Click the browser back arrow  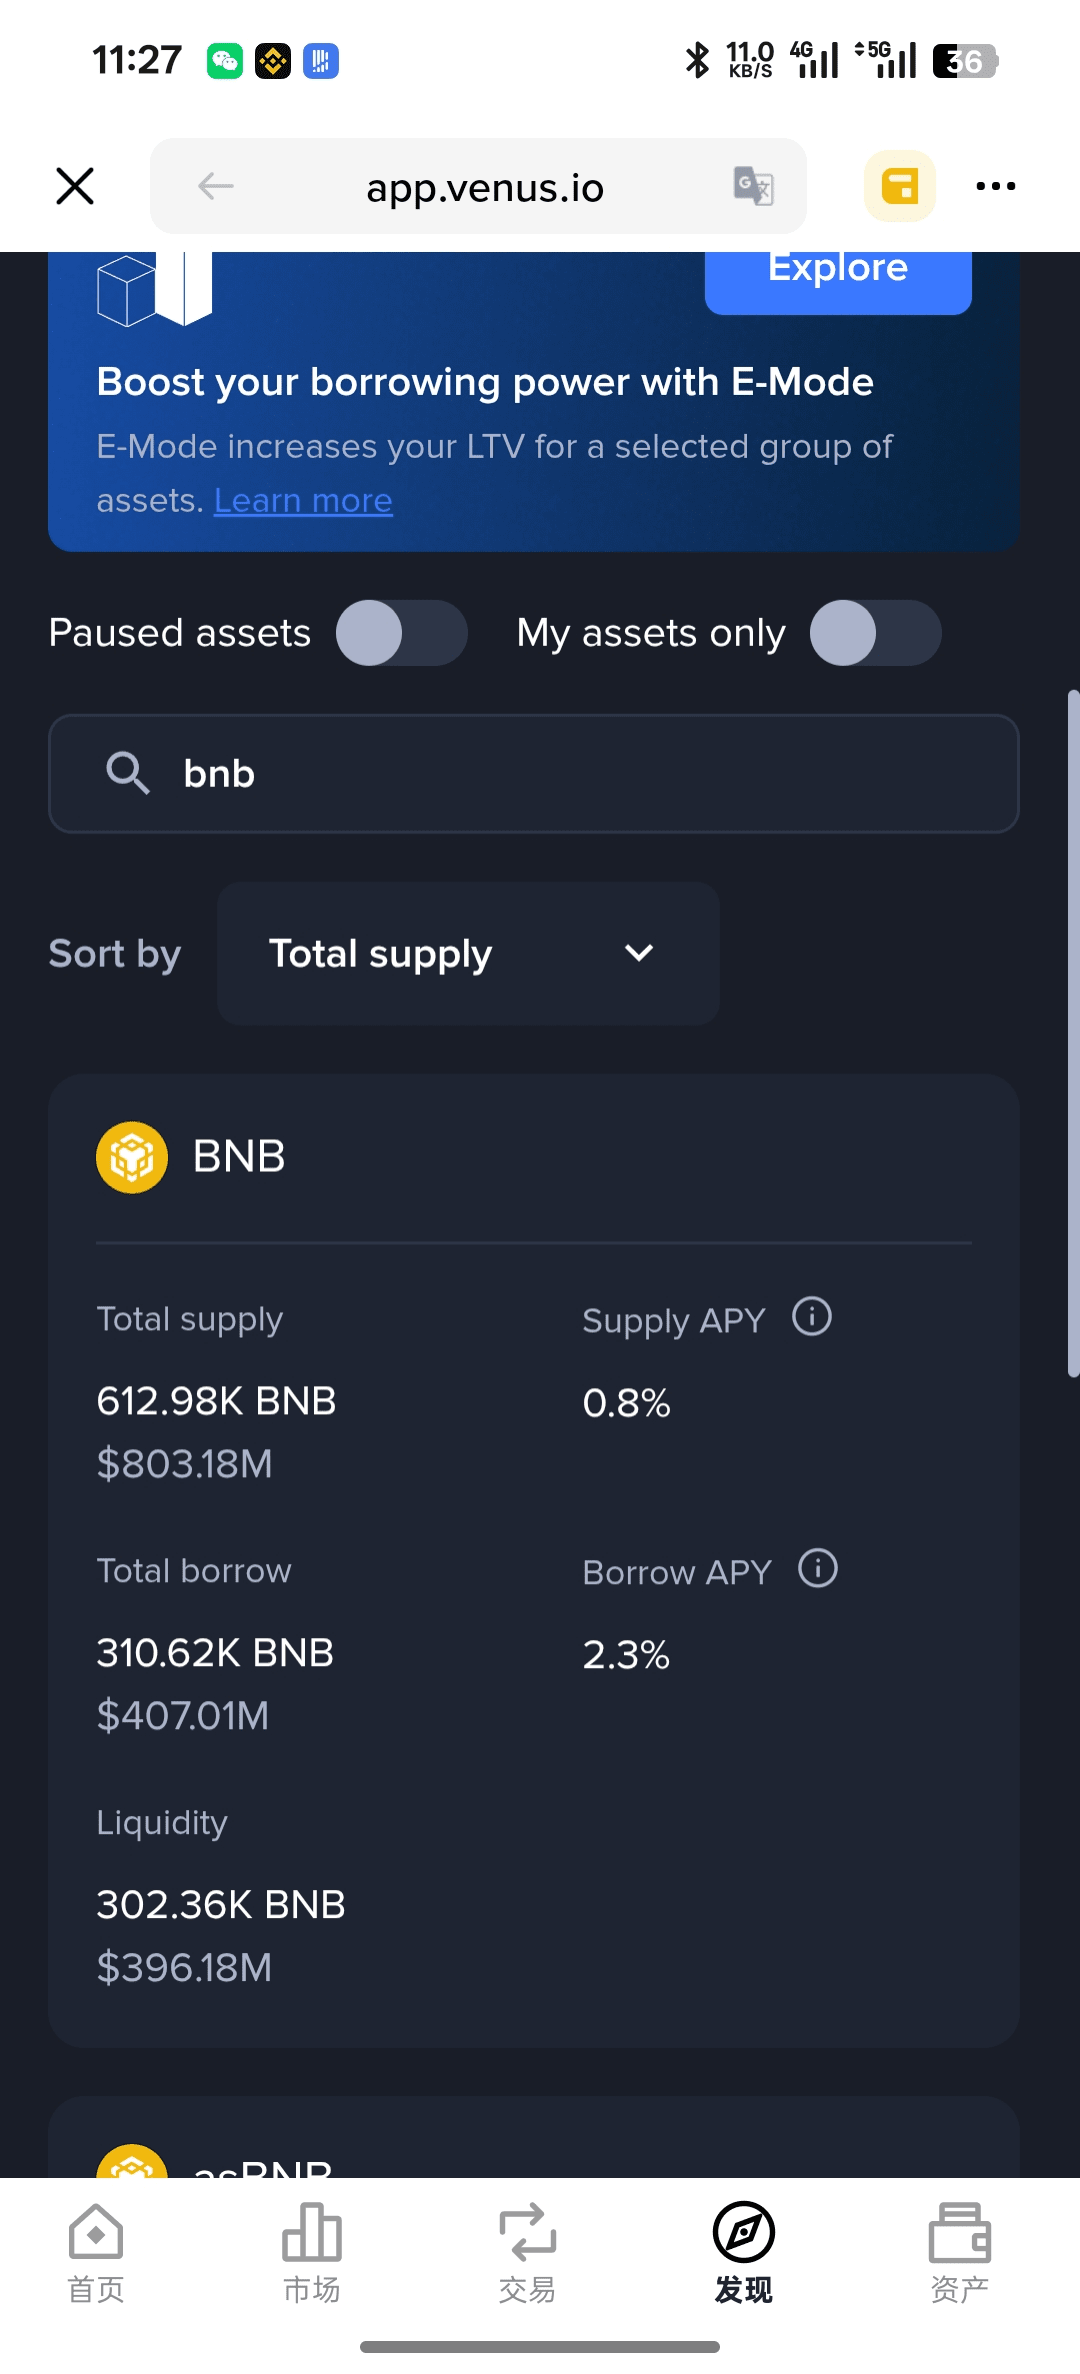[216, 186]
